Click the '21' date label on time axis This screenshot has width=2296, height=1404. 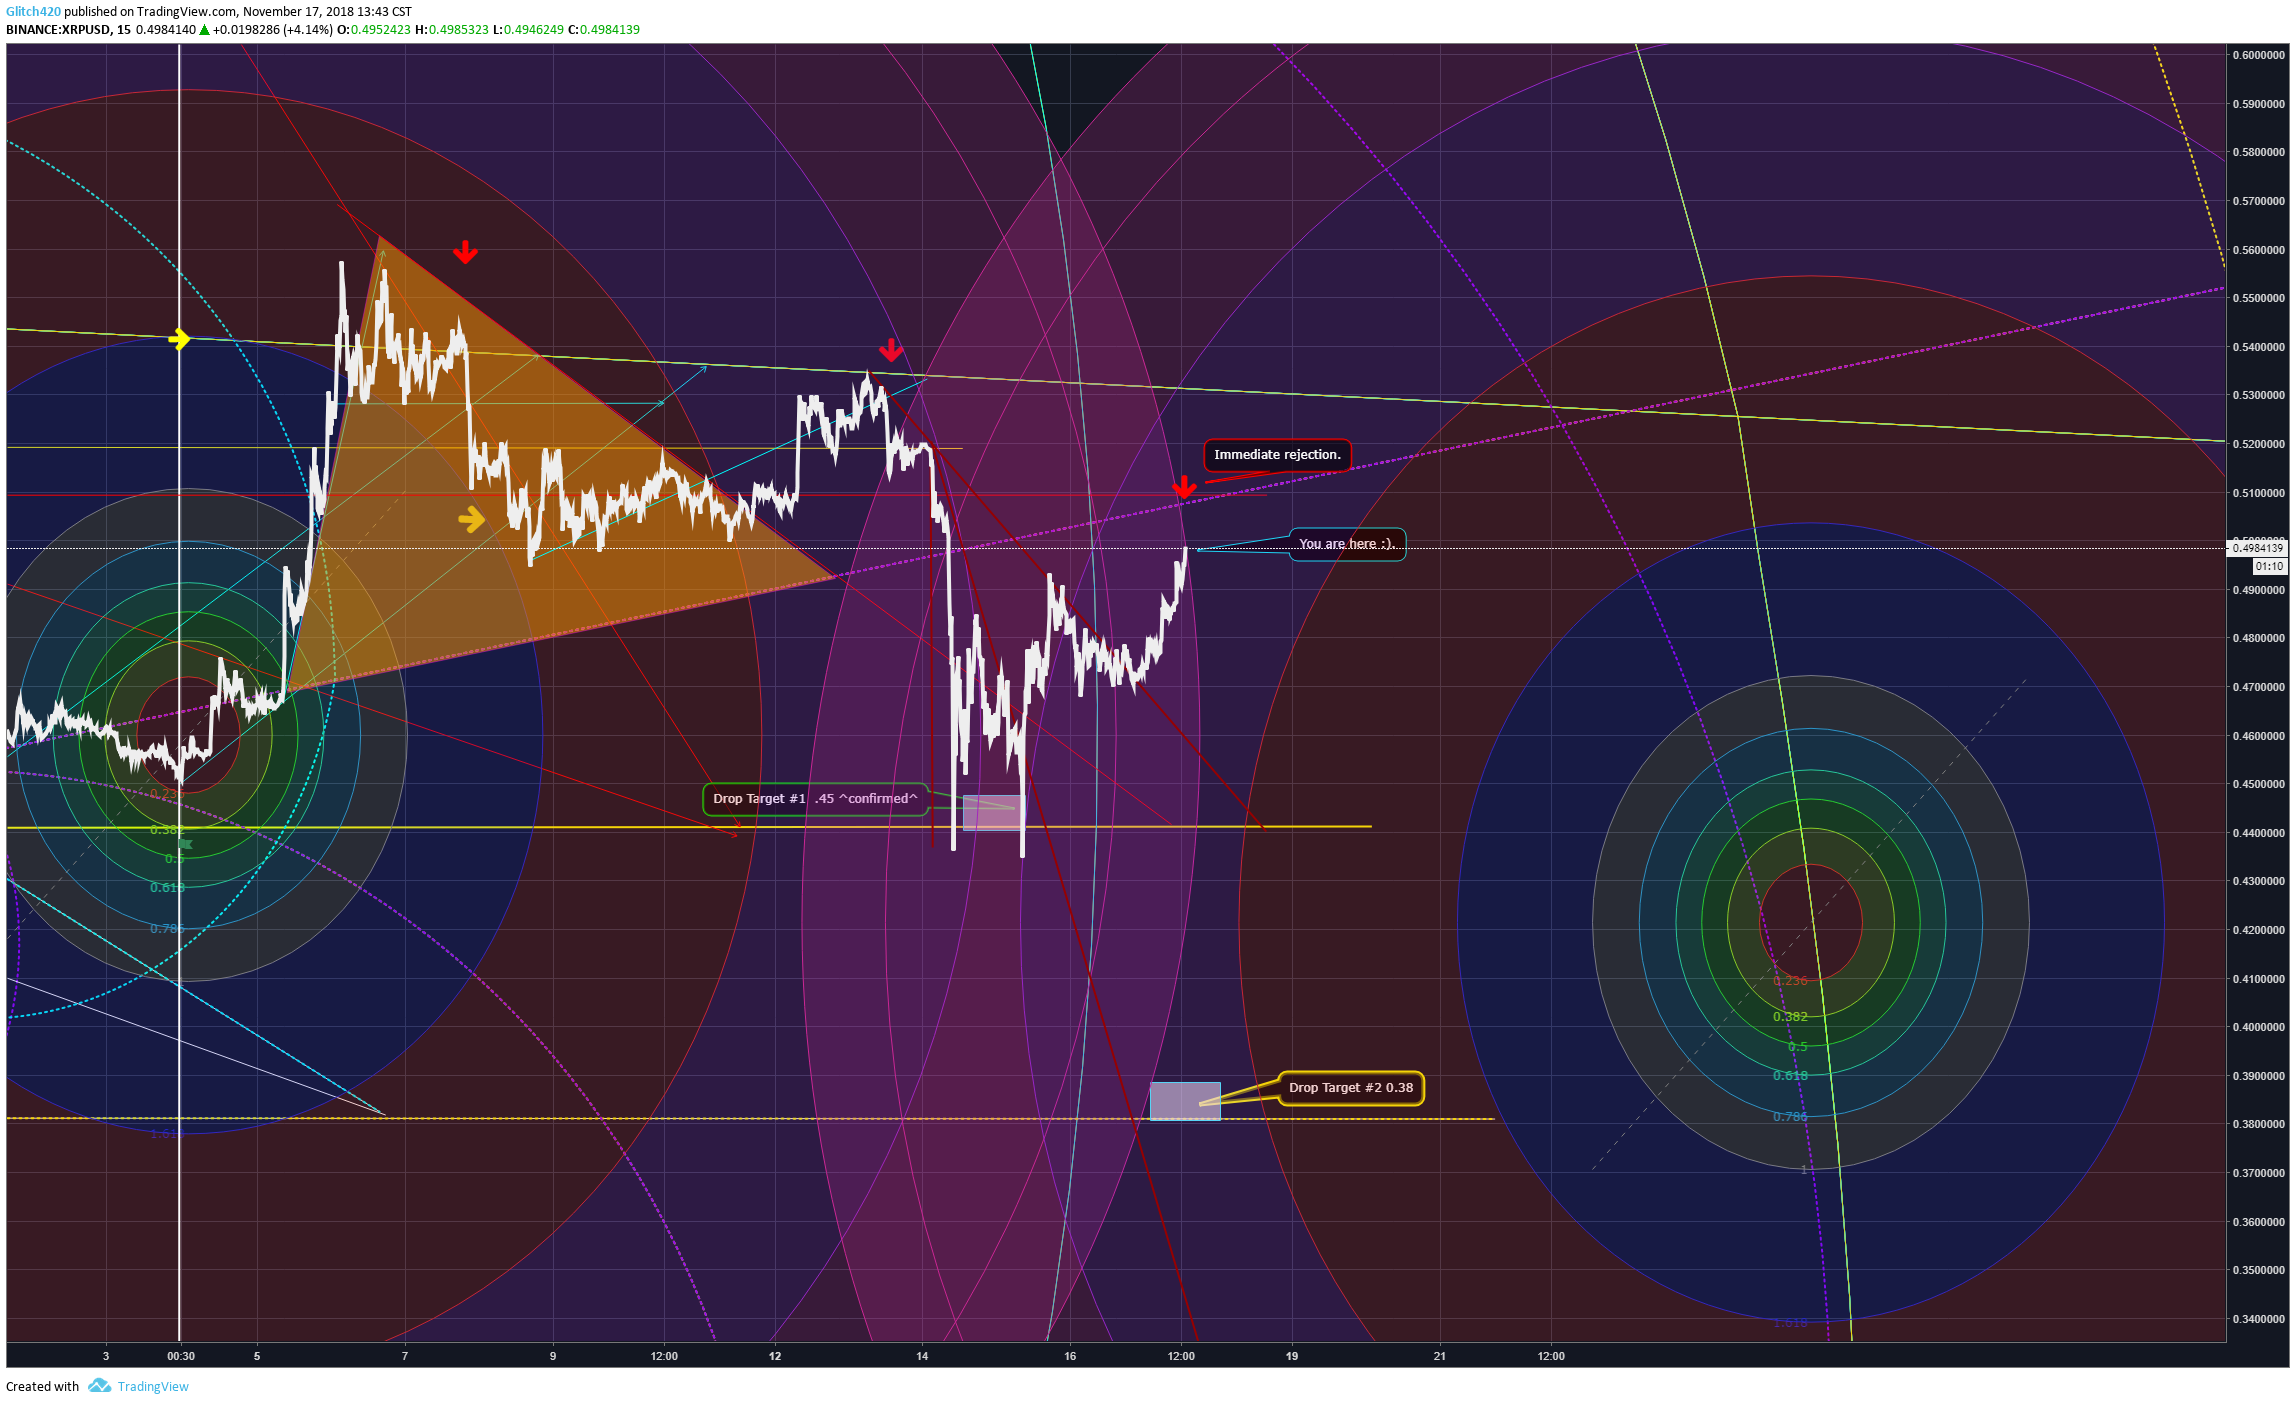tap(1439, 1356)
